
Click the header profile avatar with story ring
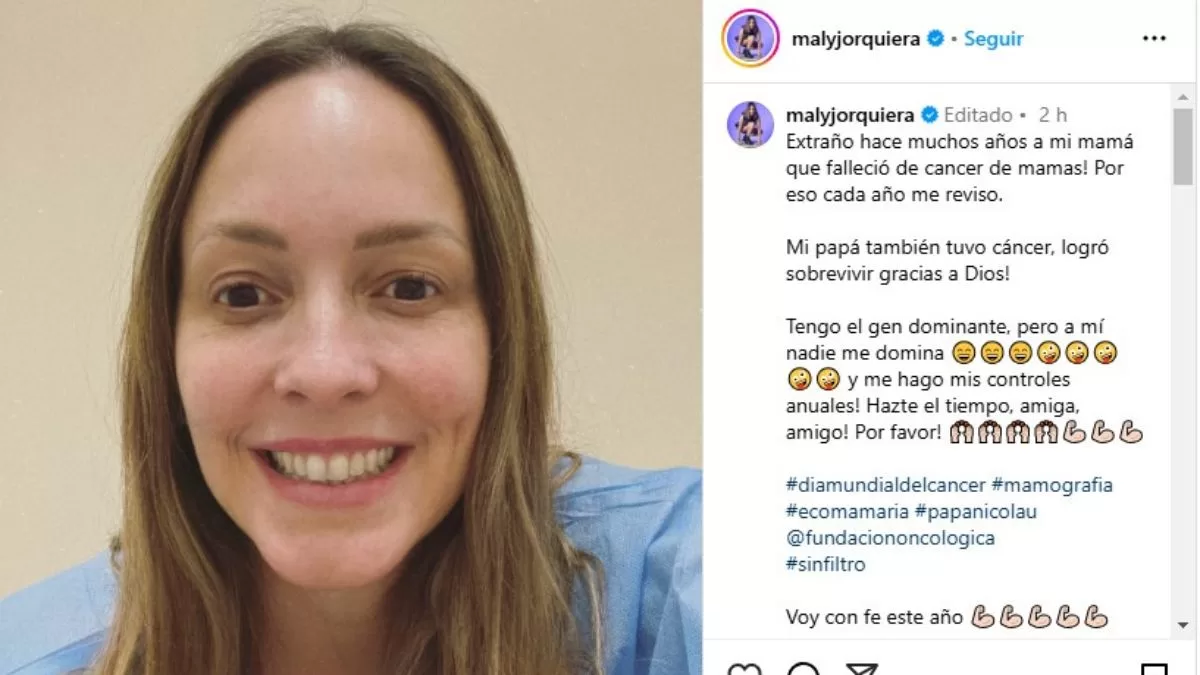coord(750,39)
